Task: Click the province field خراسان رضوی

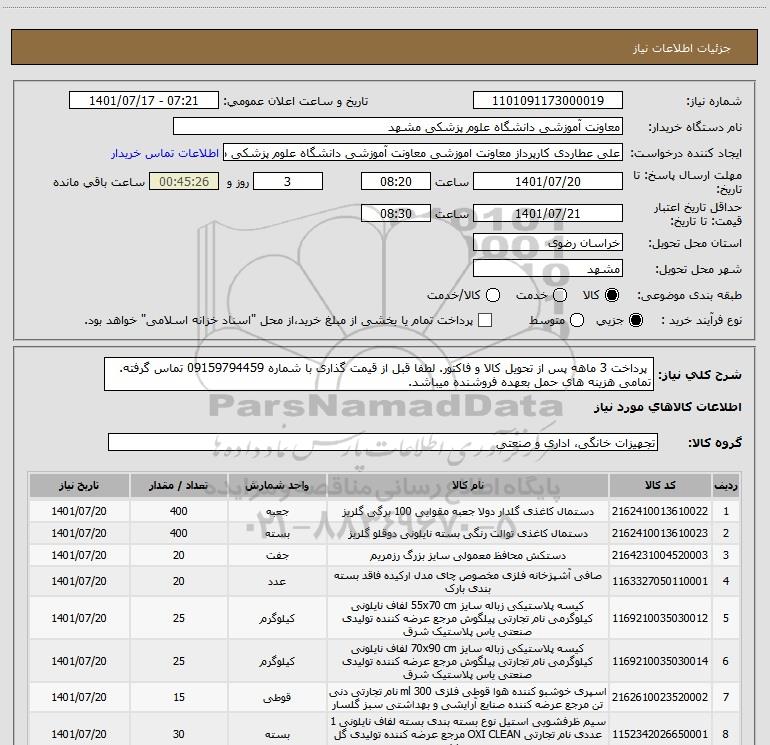Action: [x=548, y=243]
